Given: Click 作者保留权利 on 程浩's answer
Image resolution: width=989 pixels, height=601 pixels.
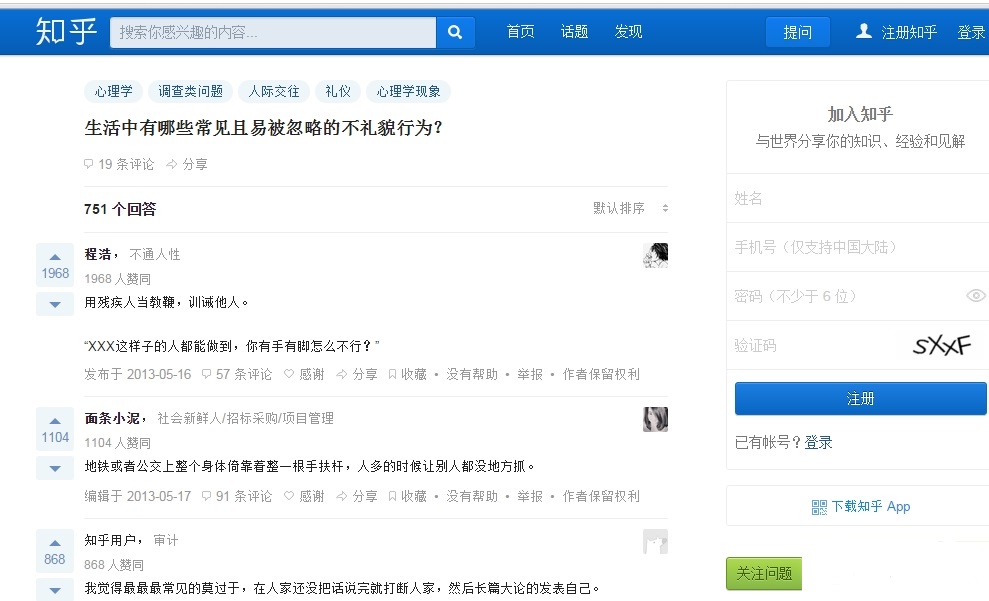Looking at the screenshot, I should (600, 374).
